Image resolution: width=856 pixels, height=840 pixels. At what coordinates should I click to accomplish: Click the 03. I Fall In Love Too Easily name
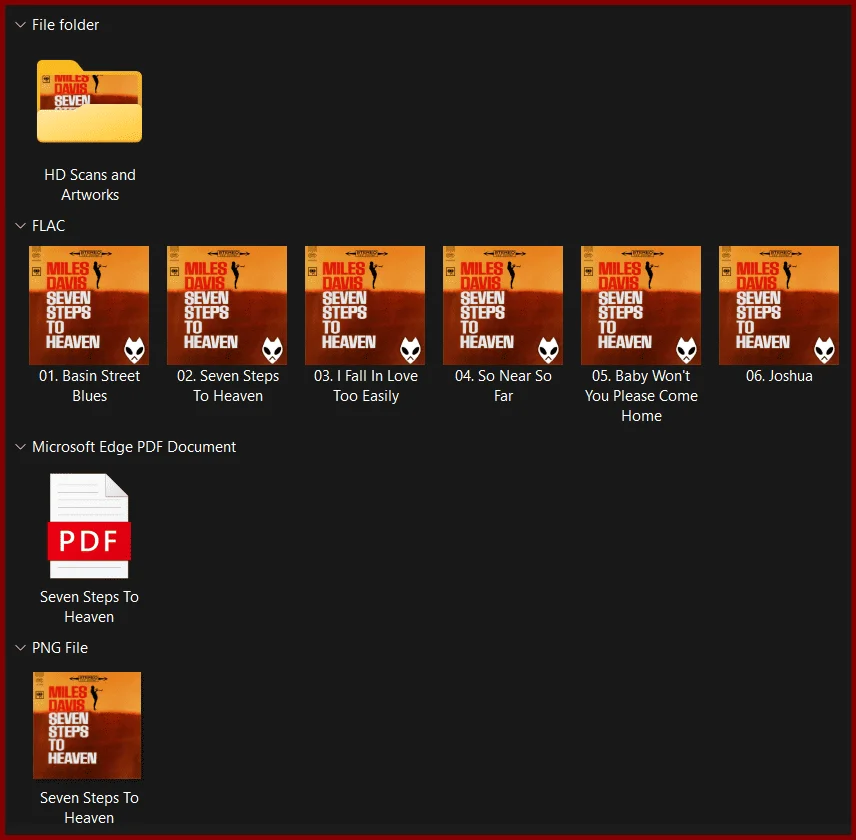point(366,385)
